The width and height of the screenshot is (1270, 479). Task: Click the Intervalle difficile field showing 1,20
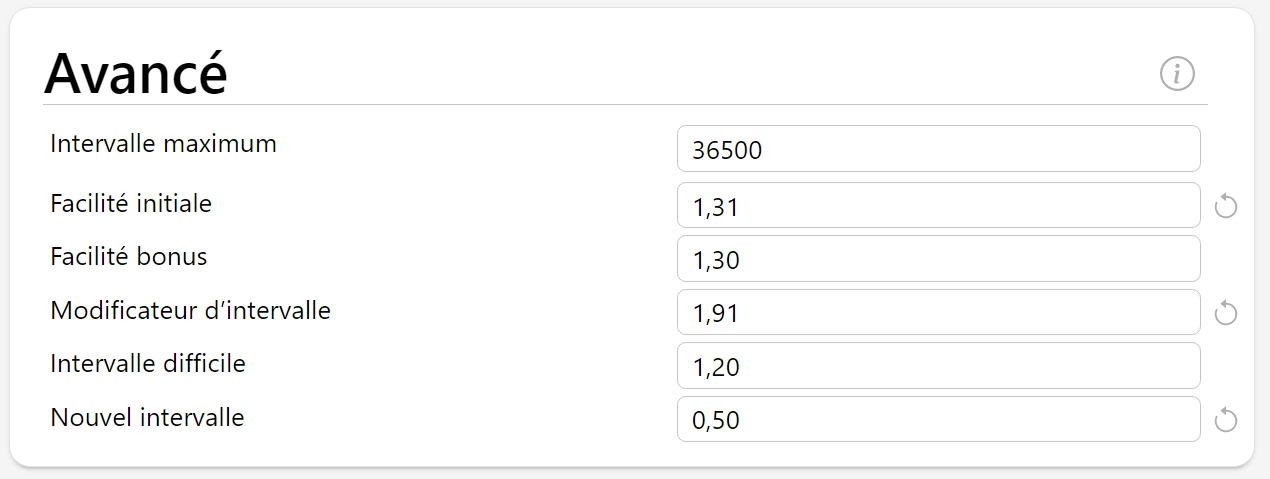(x=938, y=366)
